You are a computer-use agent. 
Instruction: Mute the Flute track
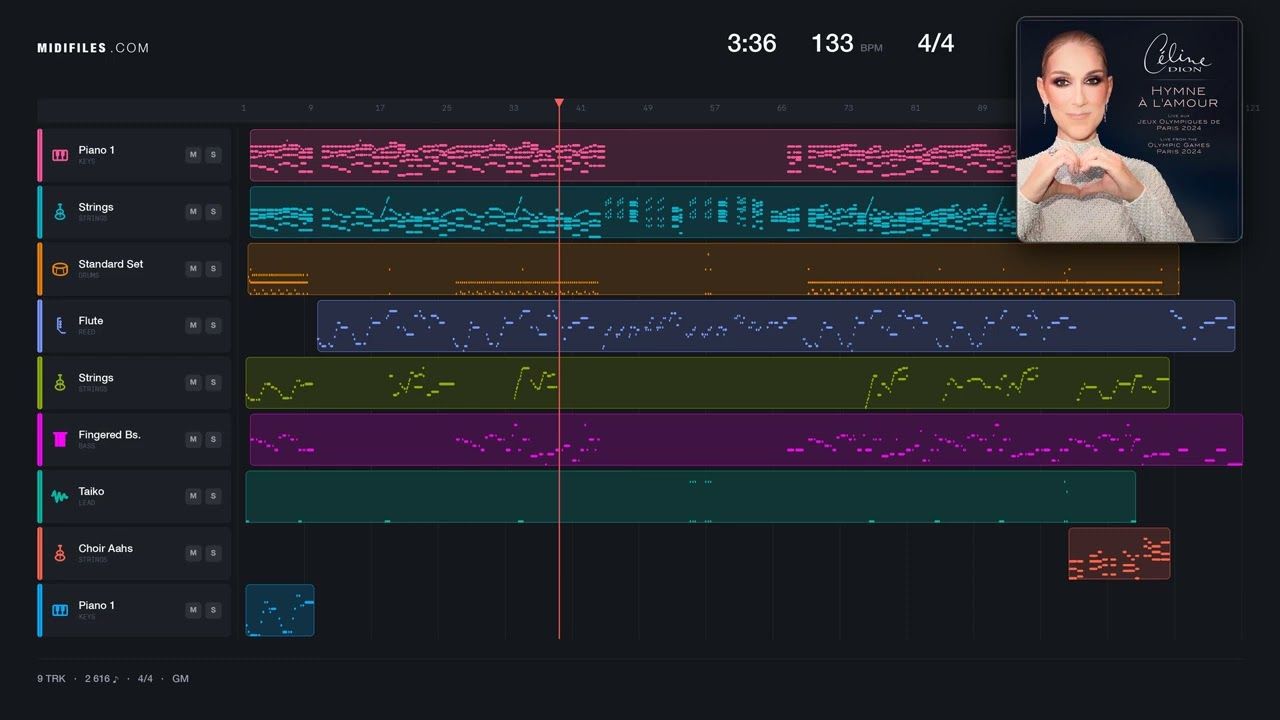[x=193, y=325]
